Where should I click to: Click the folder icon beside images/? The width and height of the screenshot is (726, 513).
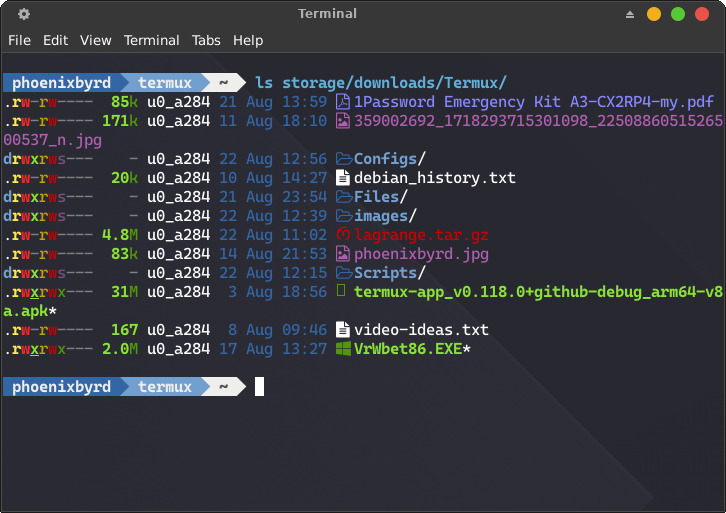pyautogui.click(x=344, y=216)
